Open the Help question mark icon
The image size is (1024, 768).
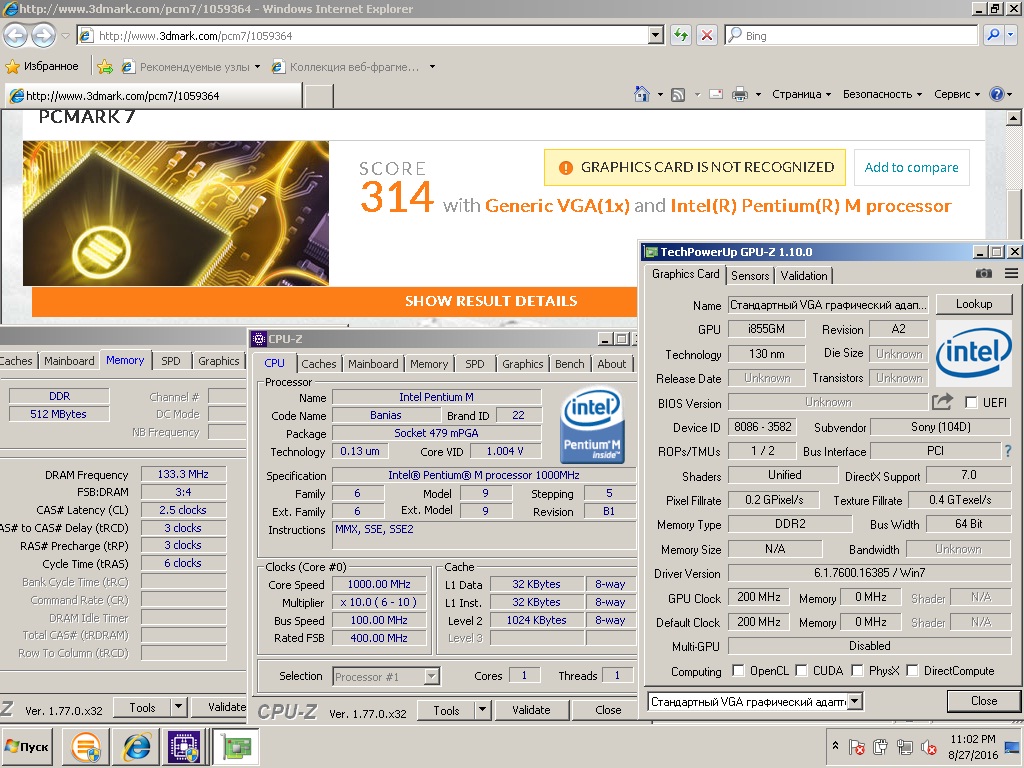[x=997, y=94]
